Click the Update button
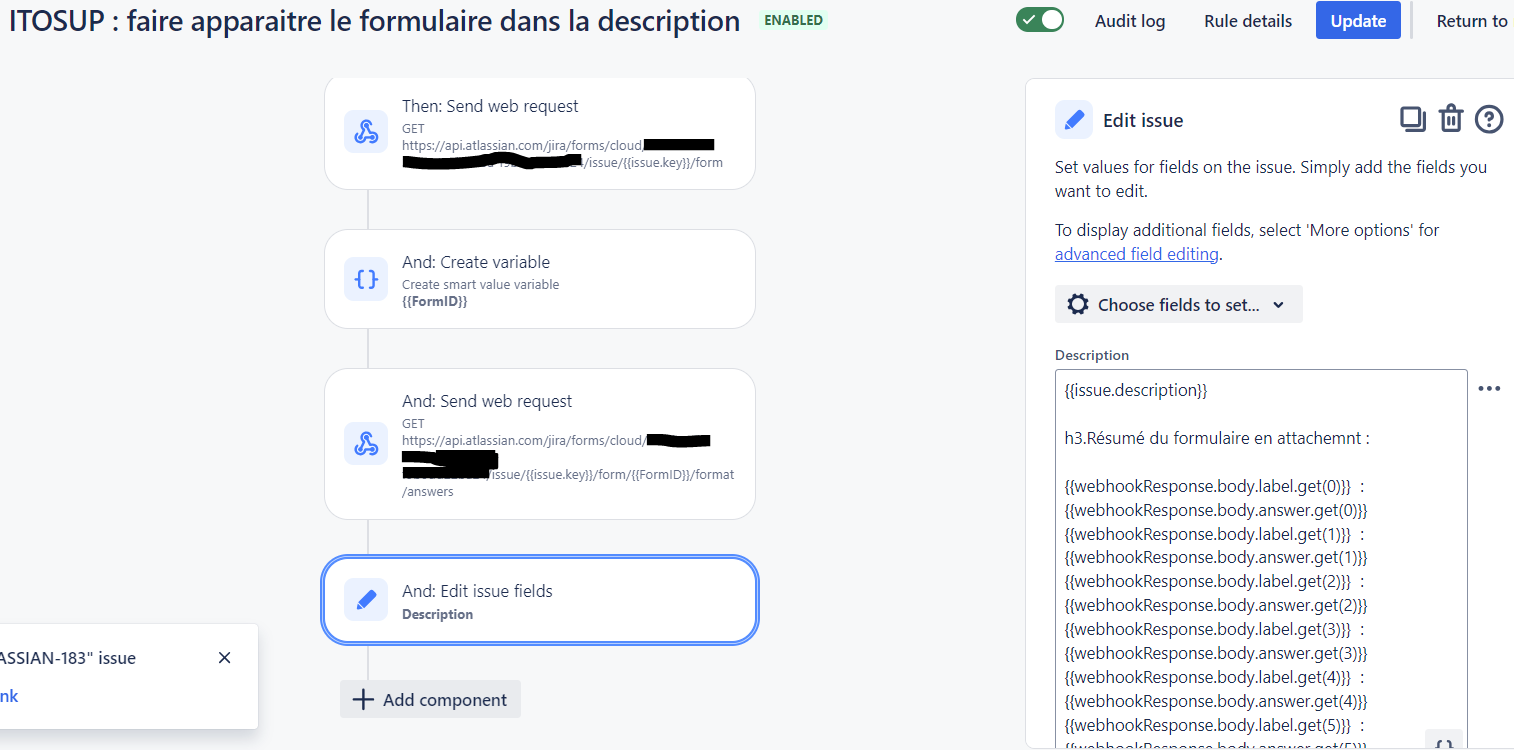This screenshot has width=1514, height=750. (x=1358, y=21)
